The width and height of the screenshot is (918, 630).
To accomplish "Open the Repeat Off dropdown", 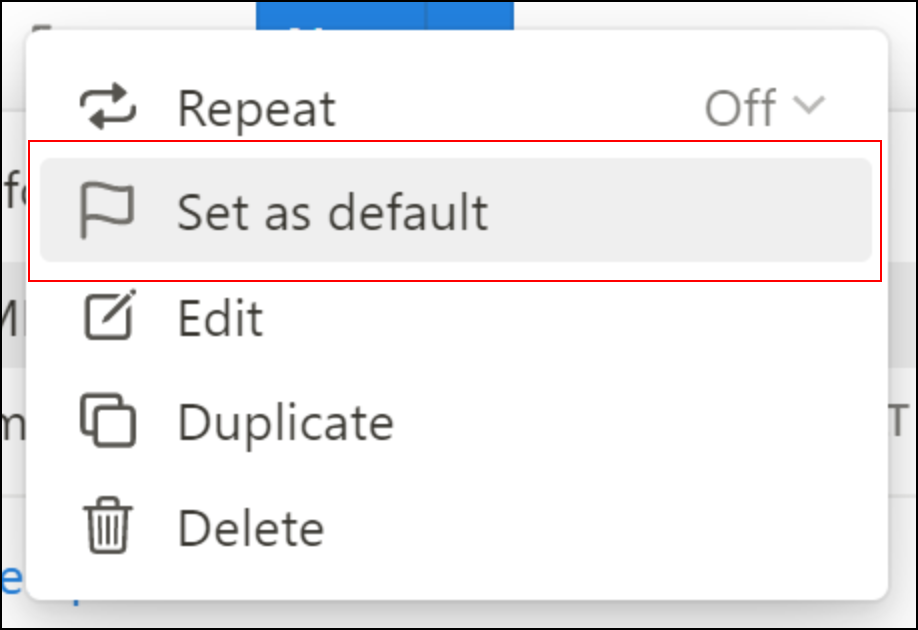I will point(765,108).
